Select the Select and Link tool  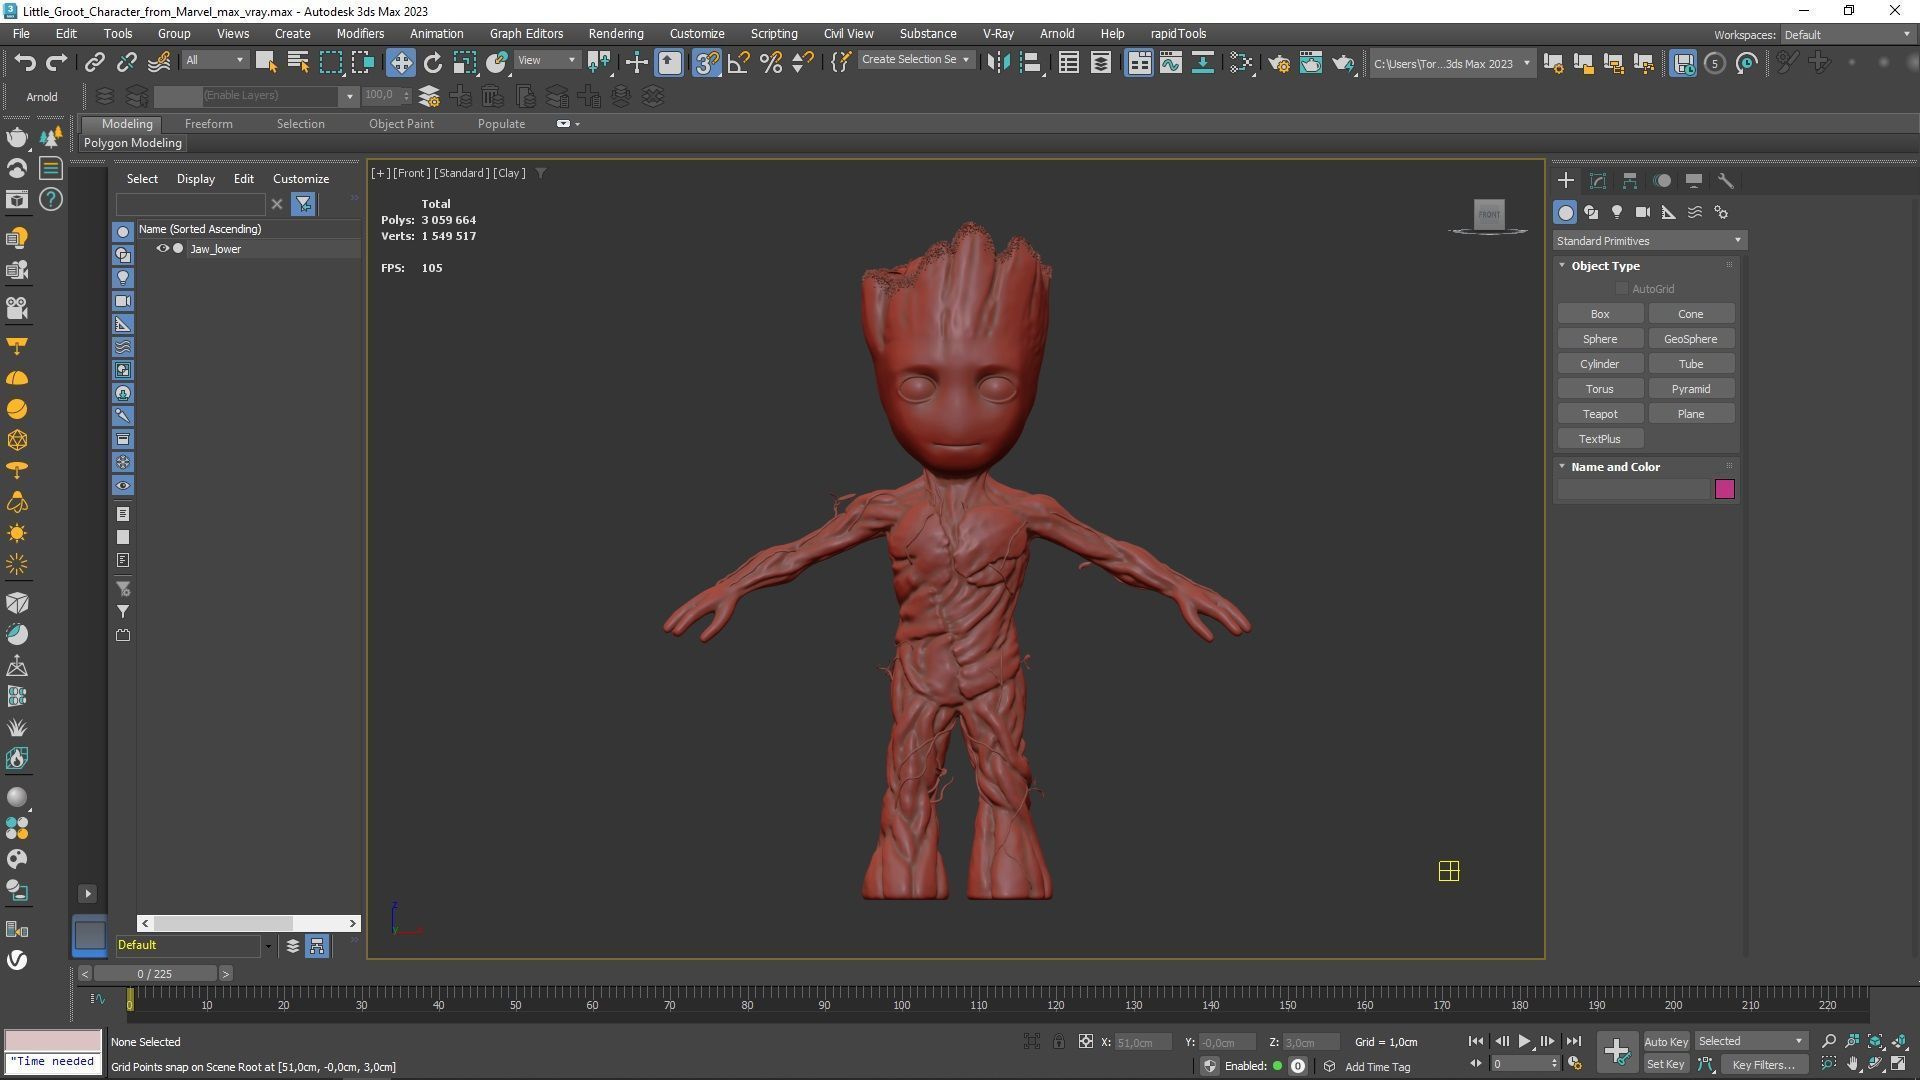tap(94, 62)
